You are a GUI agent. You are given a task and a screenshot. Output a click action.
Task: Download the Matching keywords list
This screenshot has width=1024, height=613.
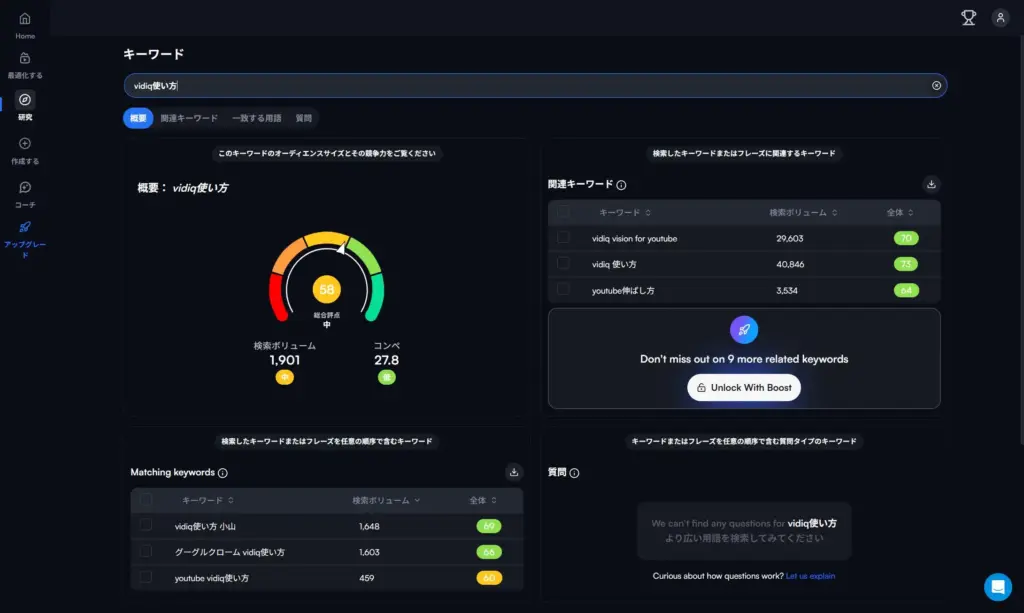(x=514, y=472)
